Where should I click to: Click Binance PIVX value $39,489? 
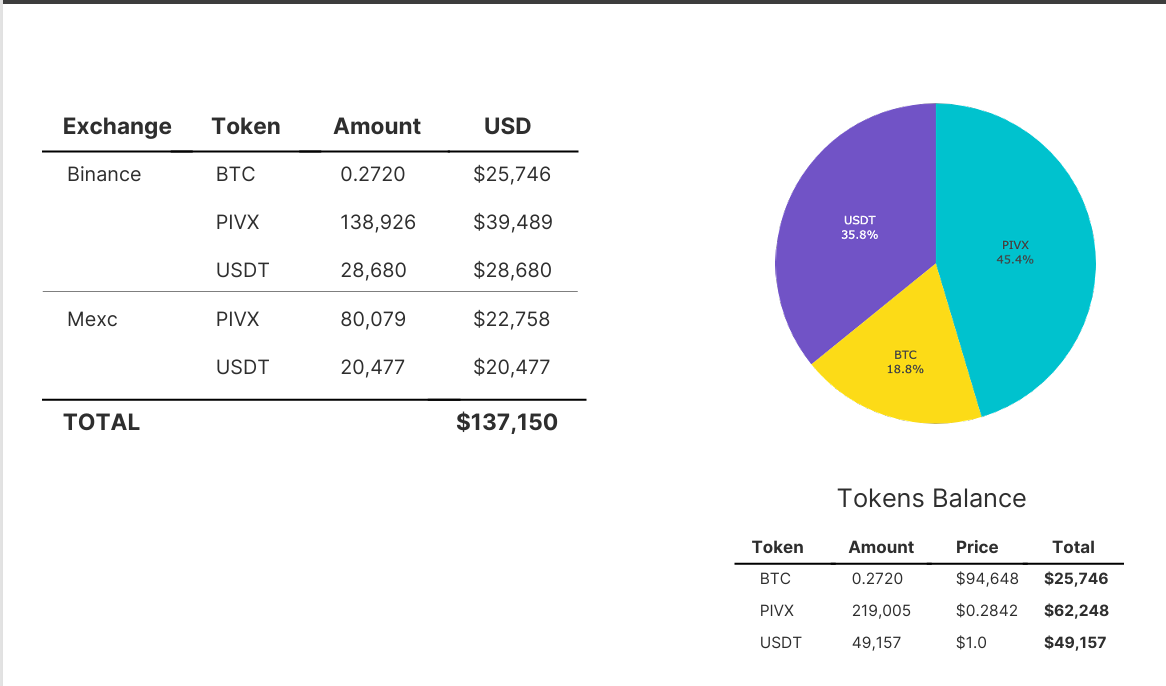coord(512,222)
